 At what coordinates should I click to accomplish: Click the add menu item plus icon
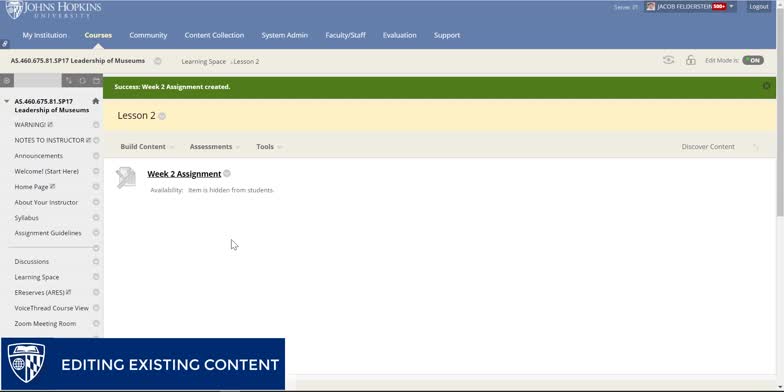[6, 80]
